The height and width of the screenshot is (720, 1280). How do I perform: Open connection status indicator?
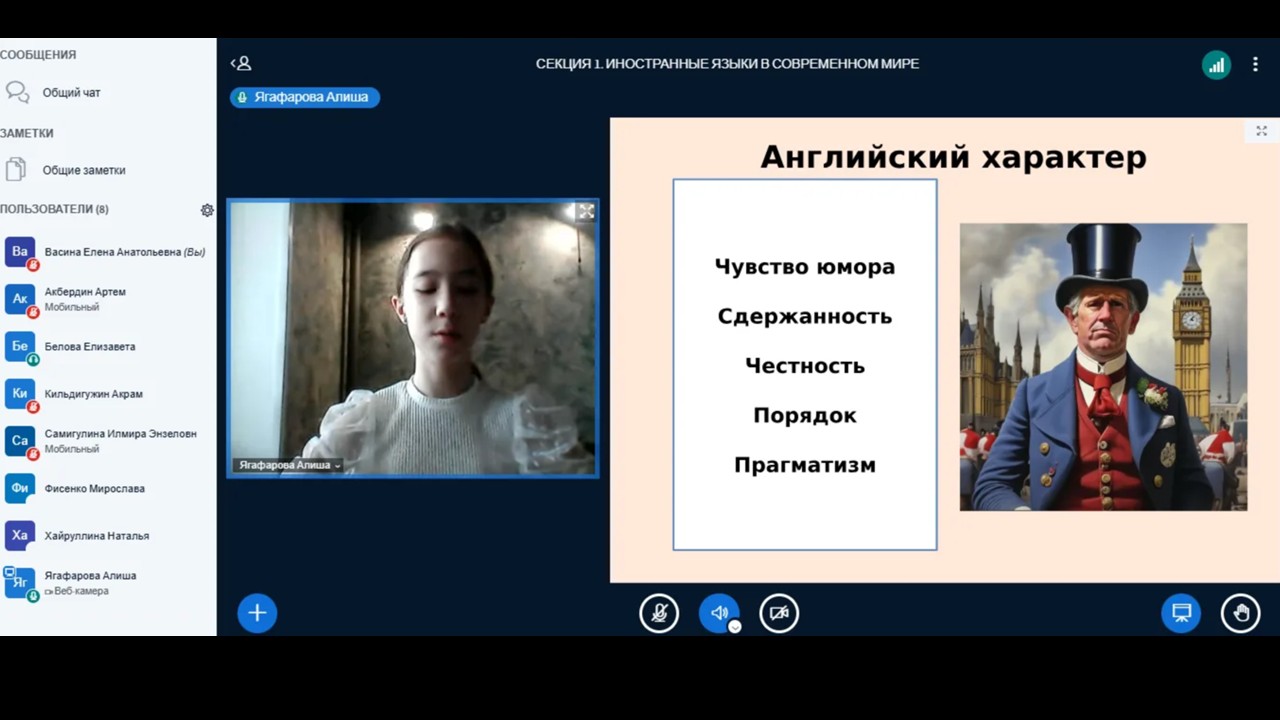pyautogui.click(x=1216, y=65)
